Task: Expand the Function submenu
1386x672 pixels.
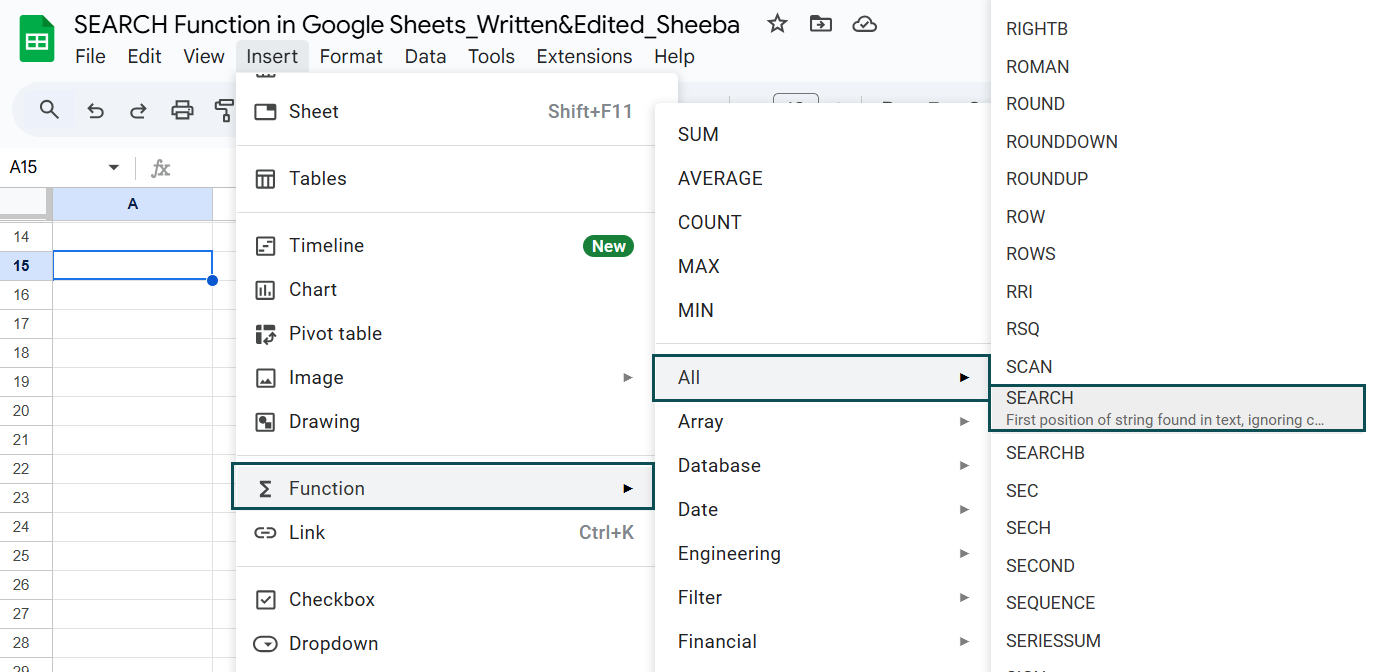Action: (x=443, y=487)
